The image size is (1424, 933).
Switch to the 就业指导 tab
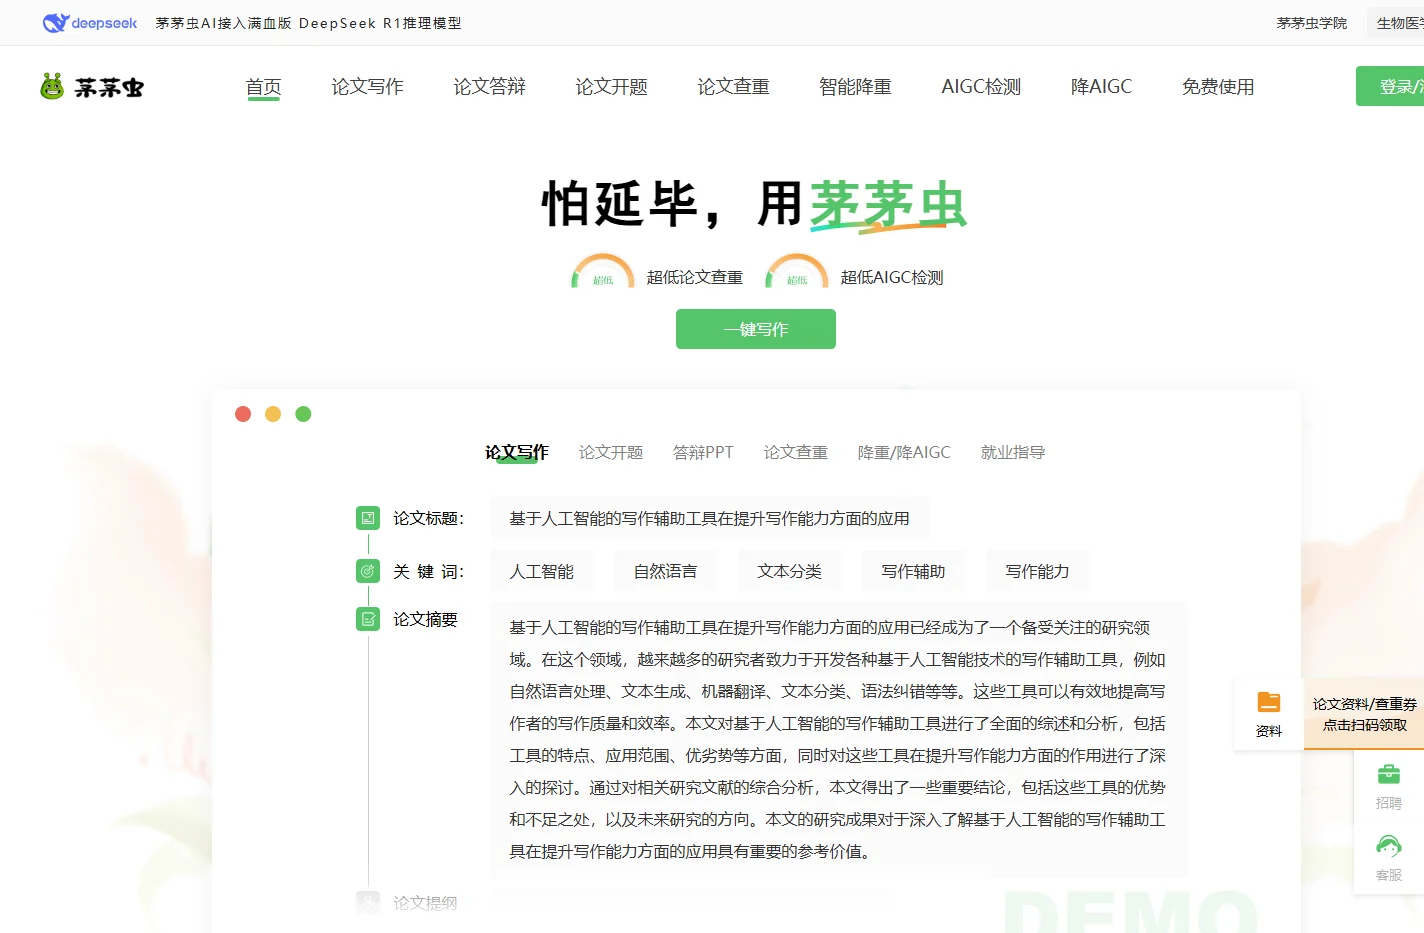coord(1013,452)
